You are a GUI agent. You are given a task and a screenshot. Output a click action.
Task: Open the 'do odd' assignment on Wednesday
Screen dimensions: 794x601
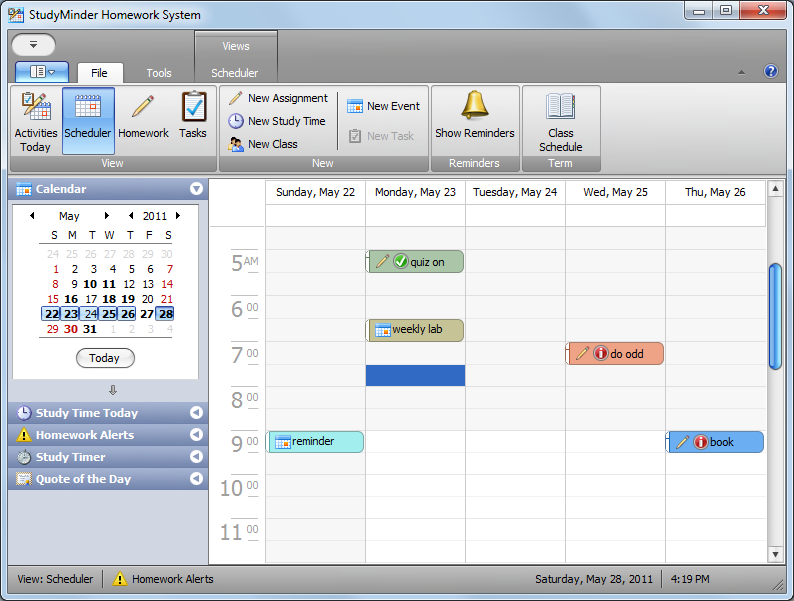click(615, 353)
